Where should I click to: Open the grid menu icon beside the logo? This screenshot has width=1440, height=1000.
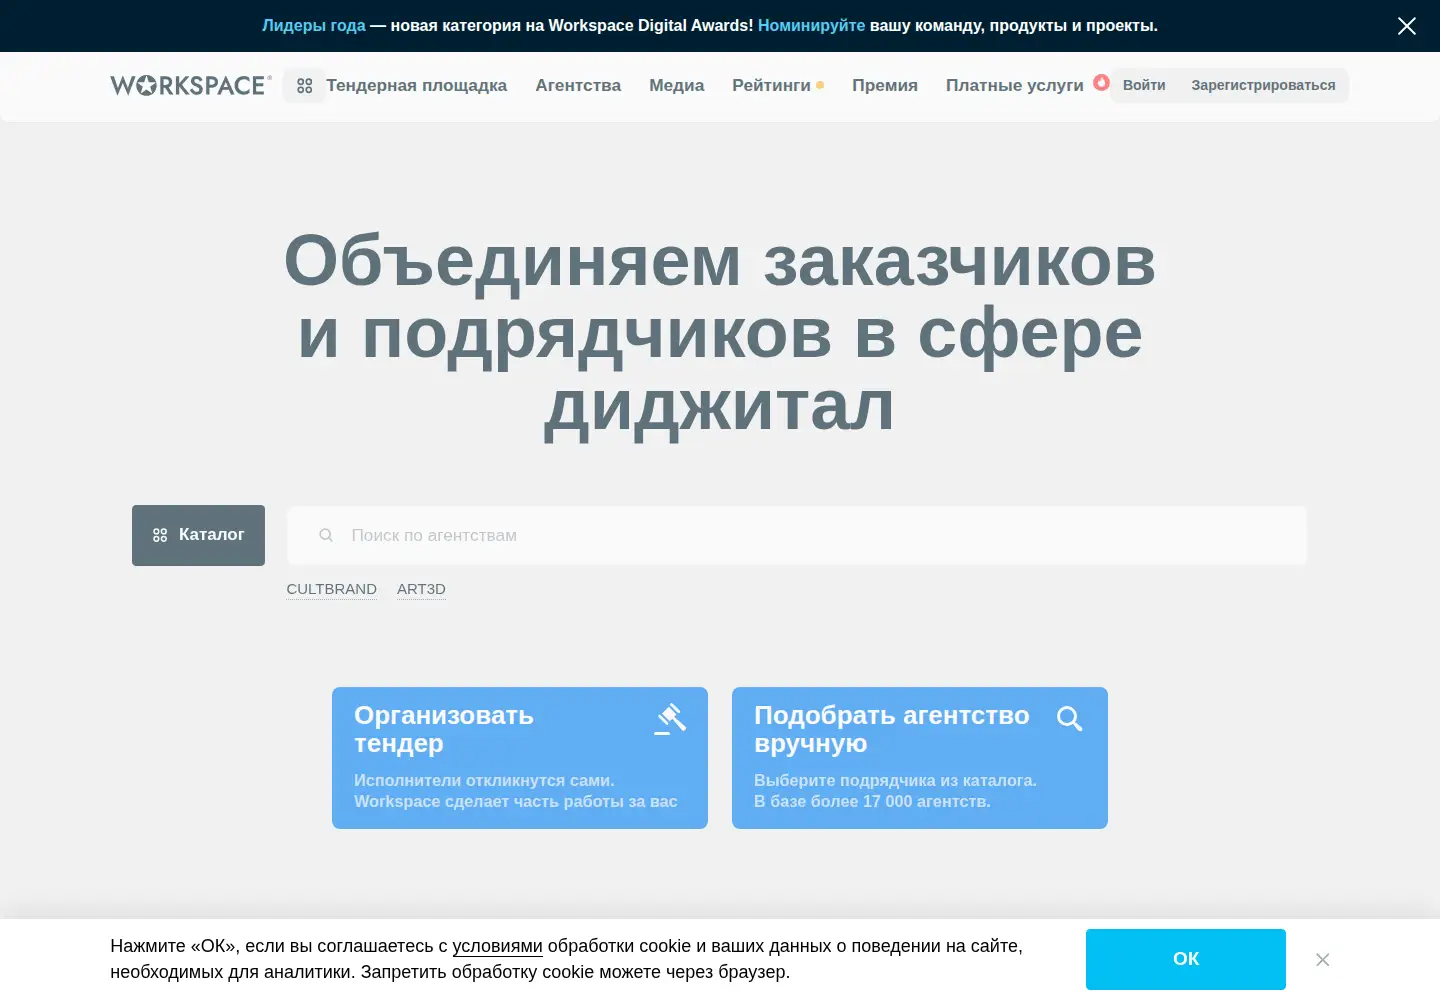pyautogui.click(x=305, y=86)
